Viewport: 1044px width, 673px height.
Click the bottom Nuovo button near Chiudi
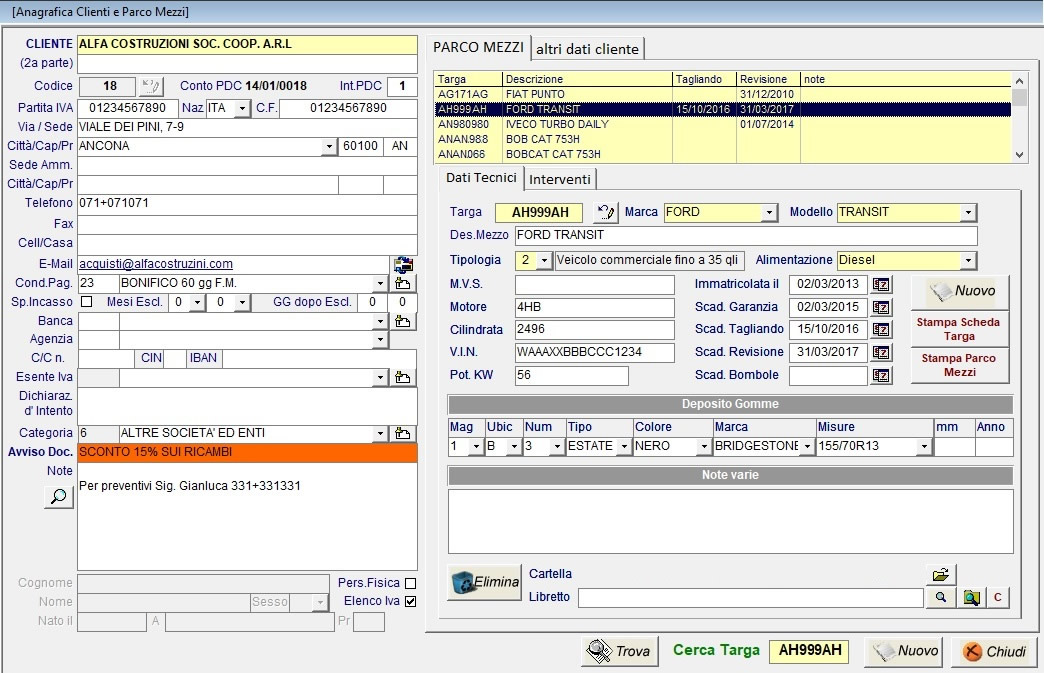click(906, 652)
